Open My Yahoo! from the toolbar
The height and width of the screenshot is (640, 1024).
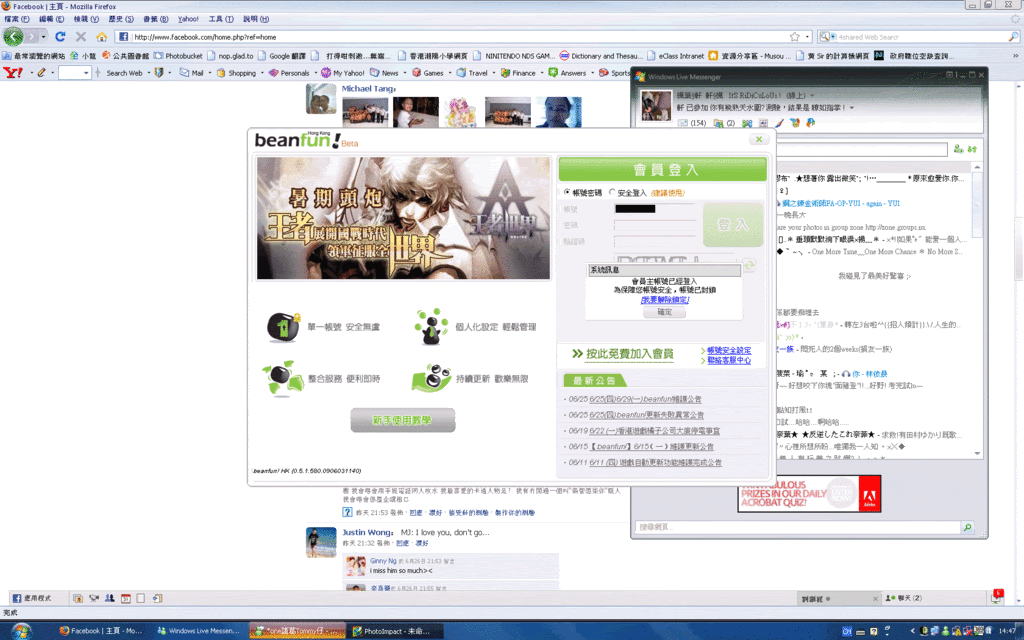[343, 72]
